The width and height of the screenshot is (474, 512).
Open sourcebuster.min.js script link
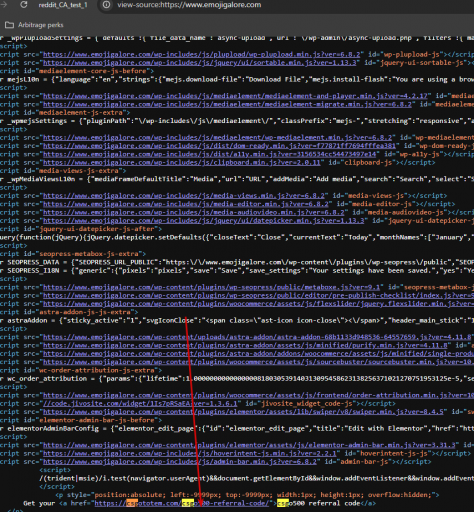click(x=258, y=362)
